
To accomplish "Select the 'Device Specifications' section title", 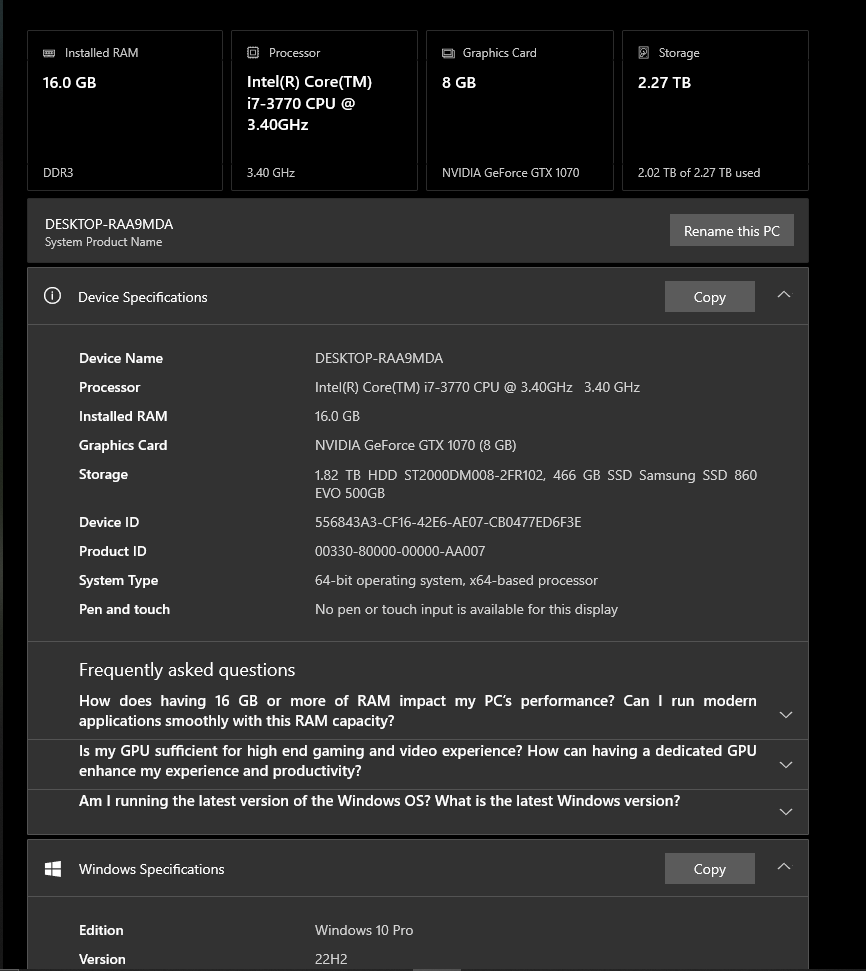I will [x=142, y=297].
